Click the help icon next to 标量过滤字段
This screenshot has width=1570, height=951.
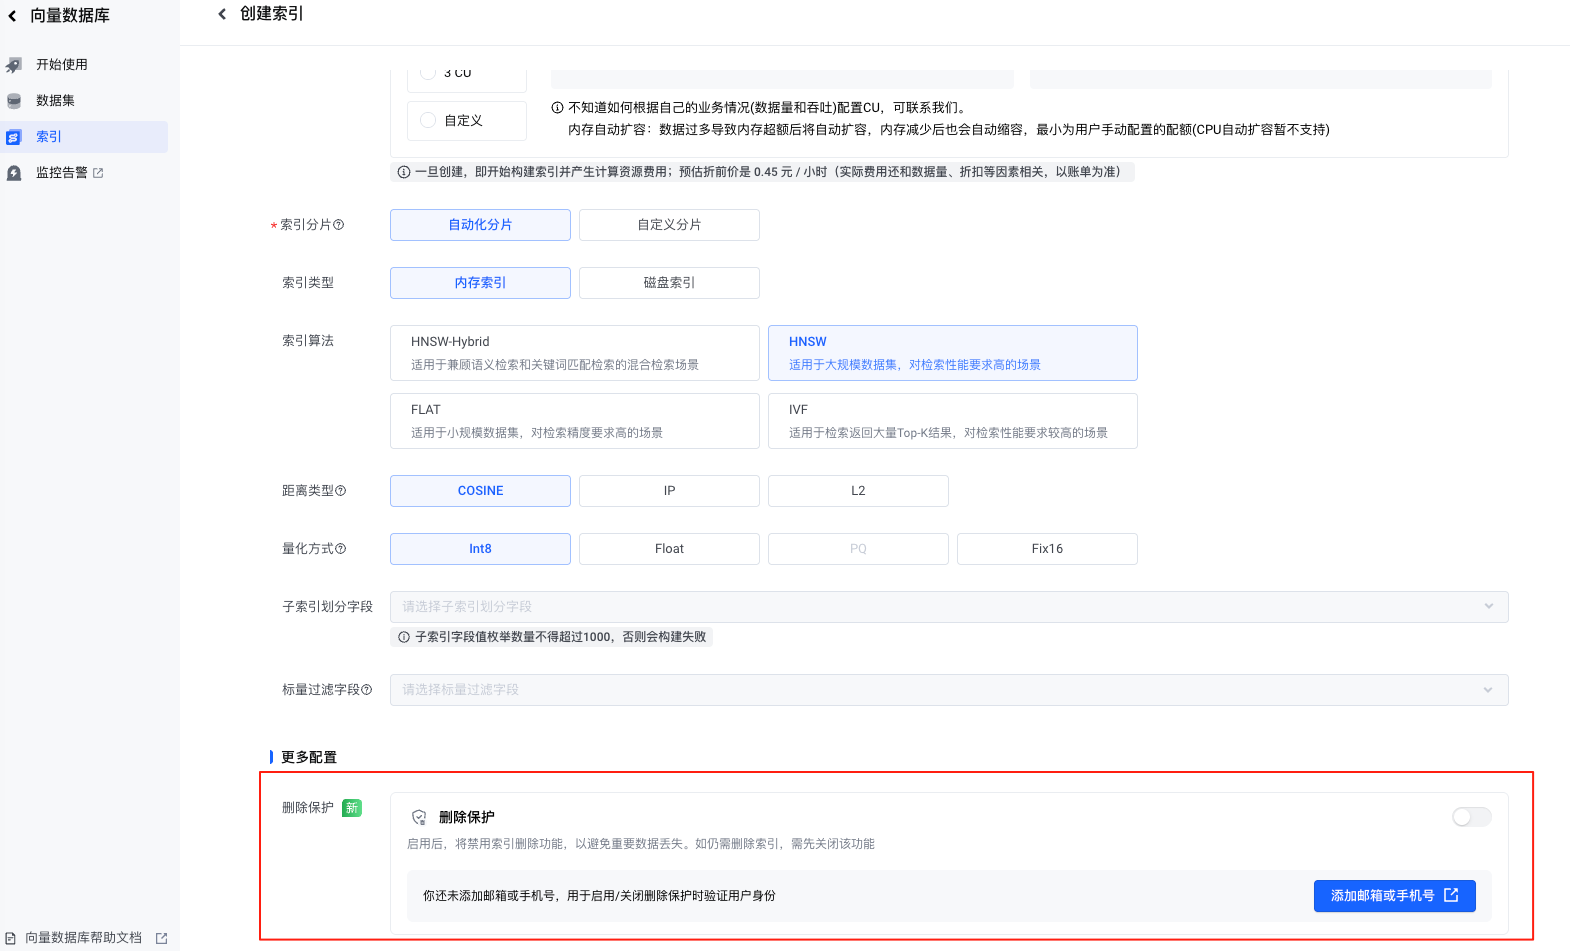[367, 690]
